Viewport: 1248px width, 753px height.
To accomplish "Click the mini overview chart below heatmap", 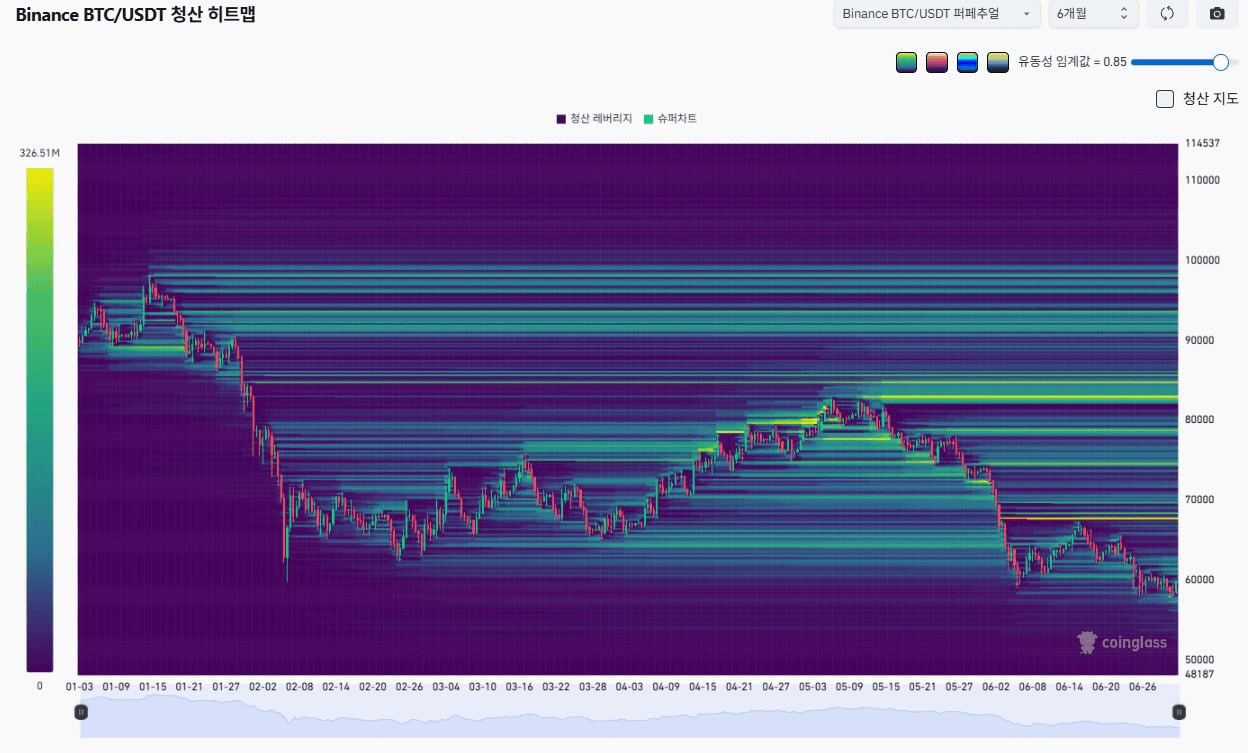I will coord(630,716).
